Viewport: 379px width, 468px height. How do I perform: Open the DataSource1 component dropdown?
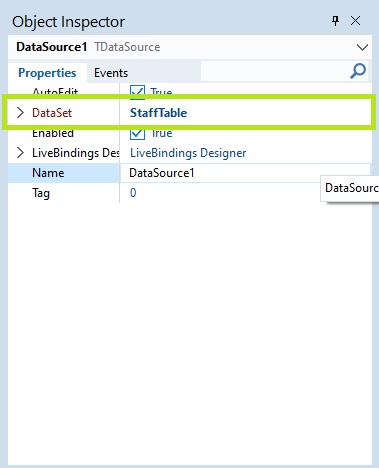pos(362,47)
